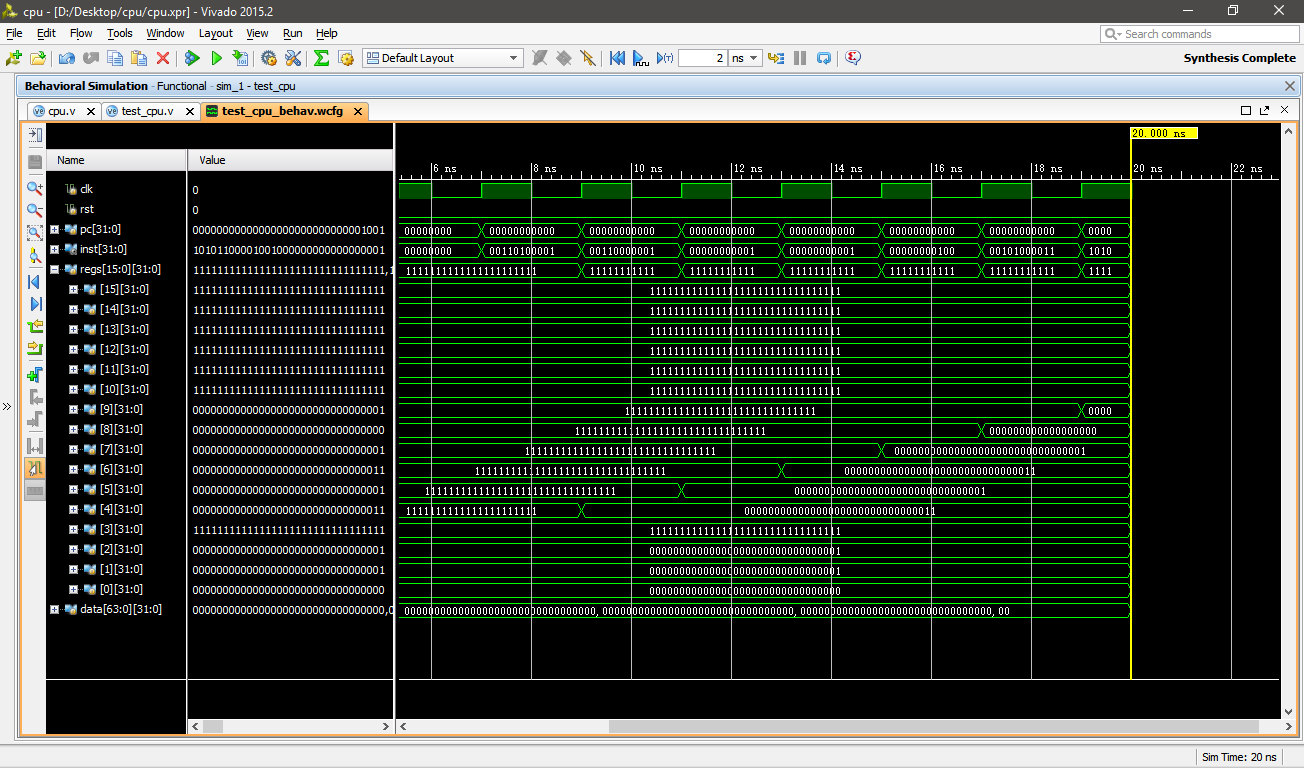
Task: Expand the data[63:0][31:0] signal
Action: click(55, 609)
